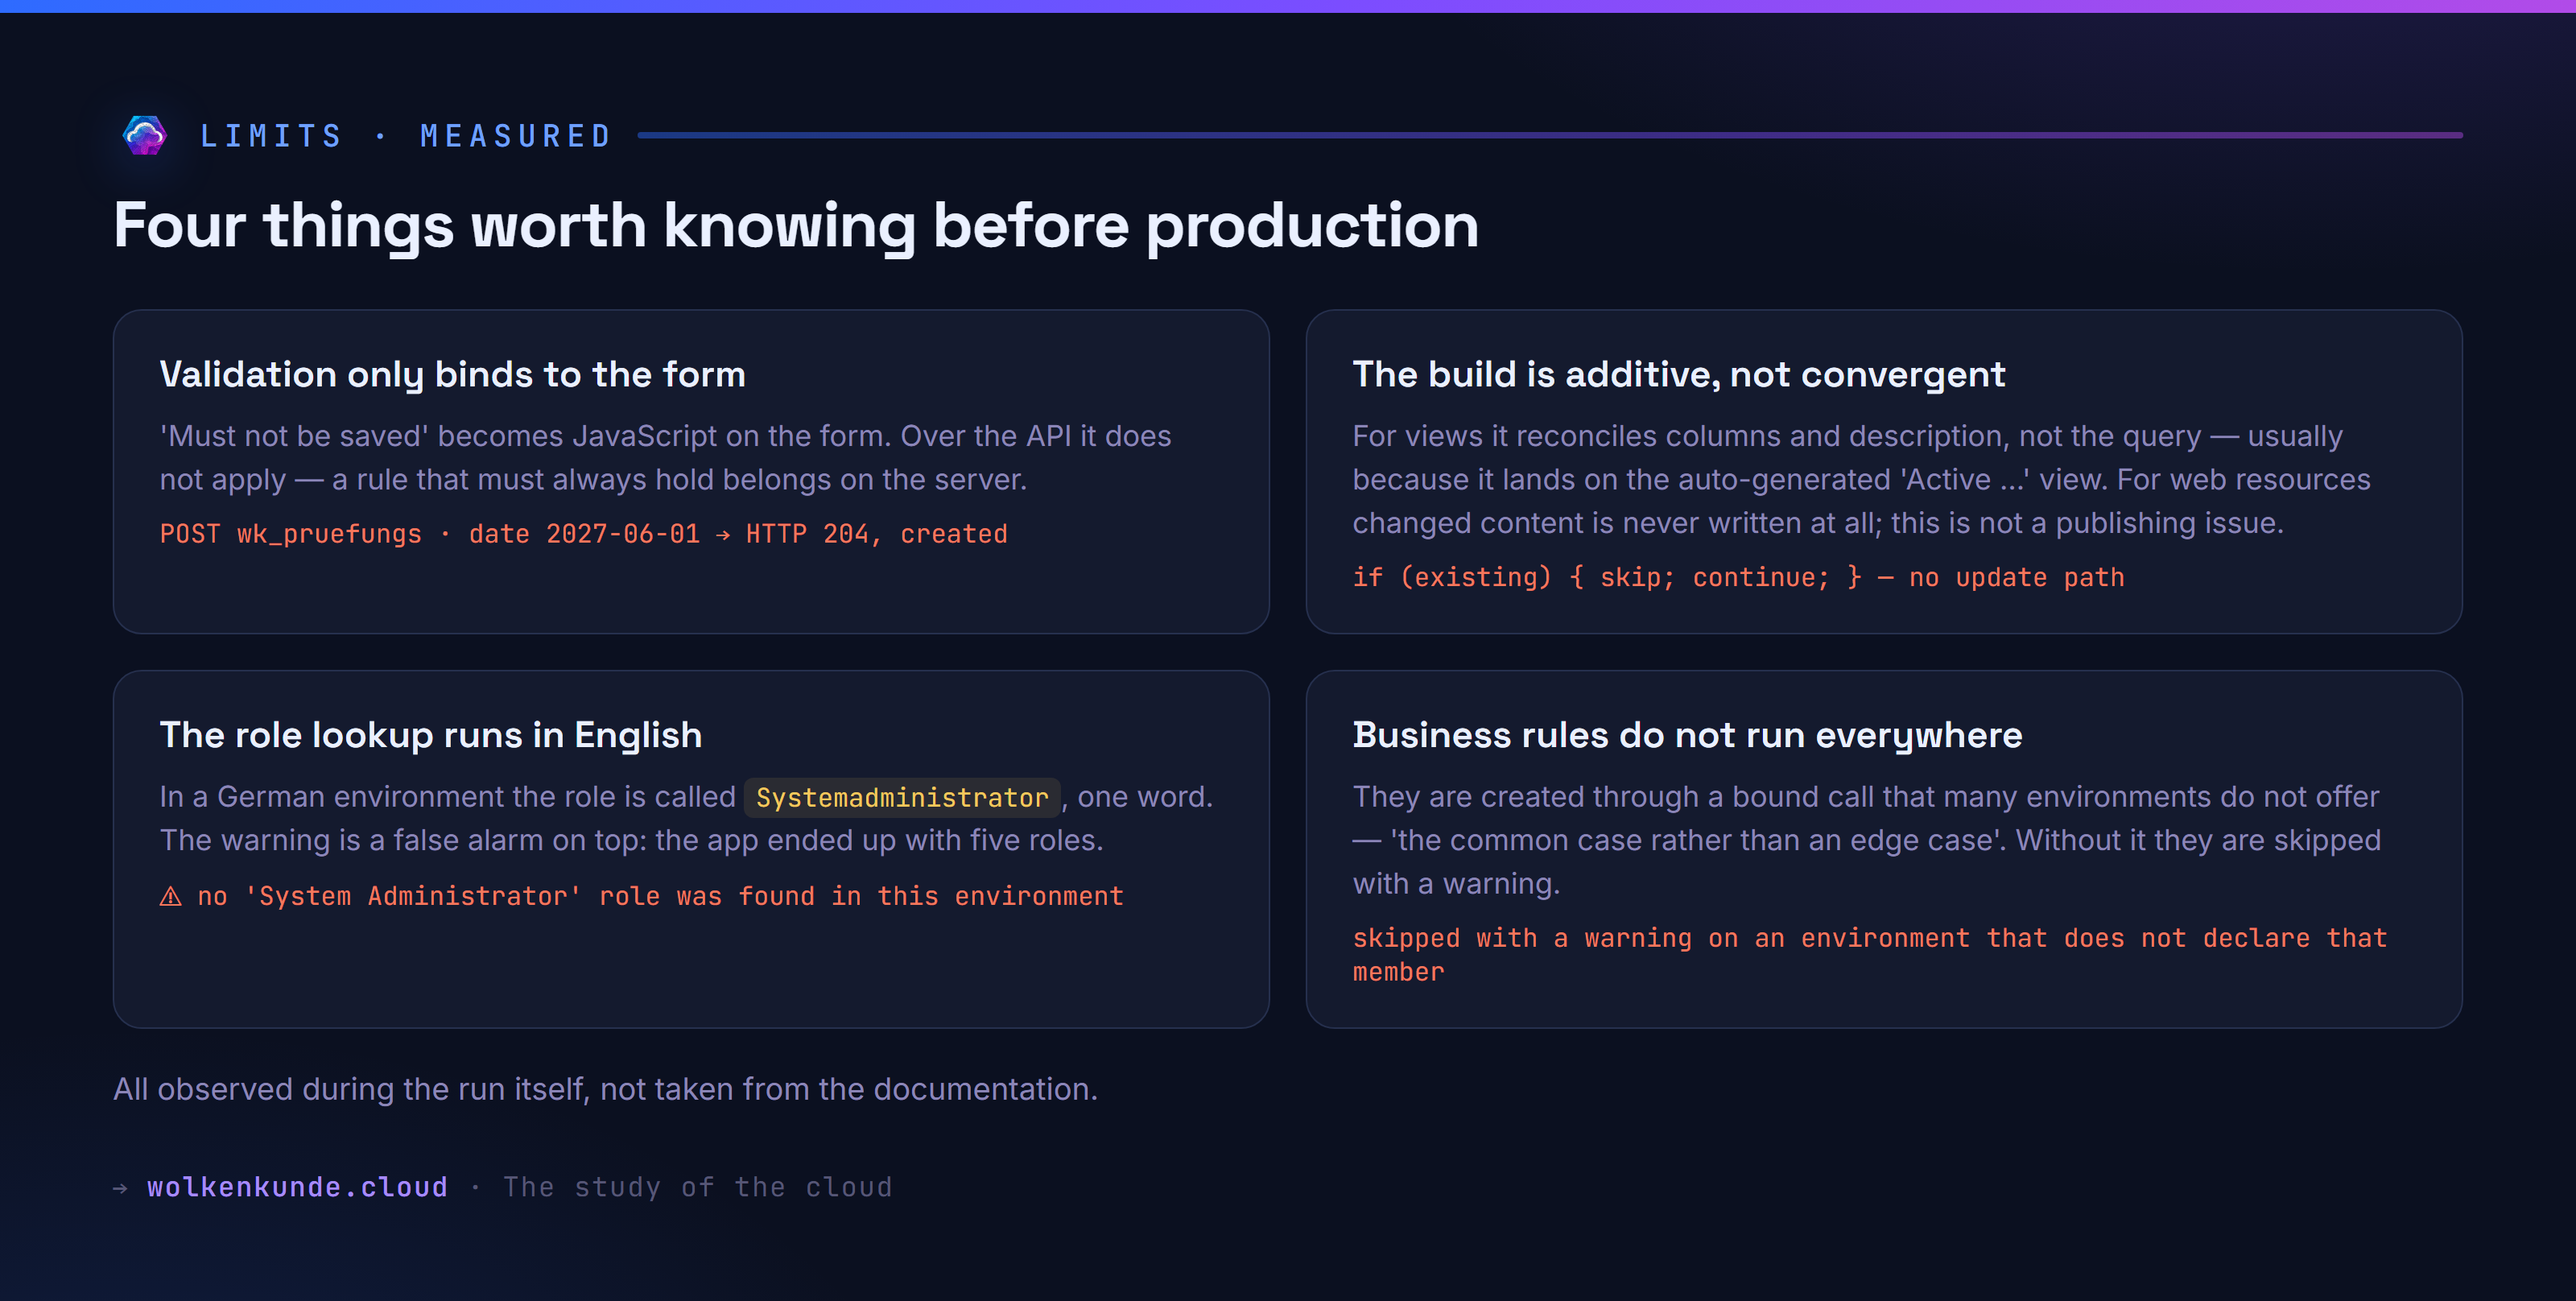Click the arrow before wolkenkunde.cloud

[x=120, y=1188]
